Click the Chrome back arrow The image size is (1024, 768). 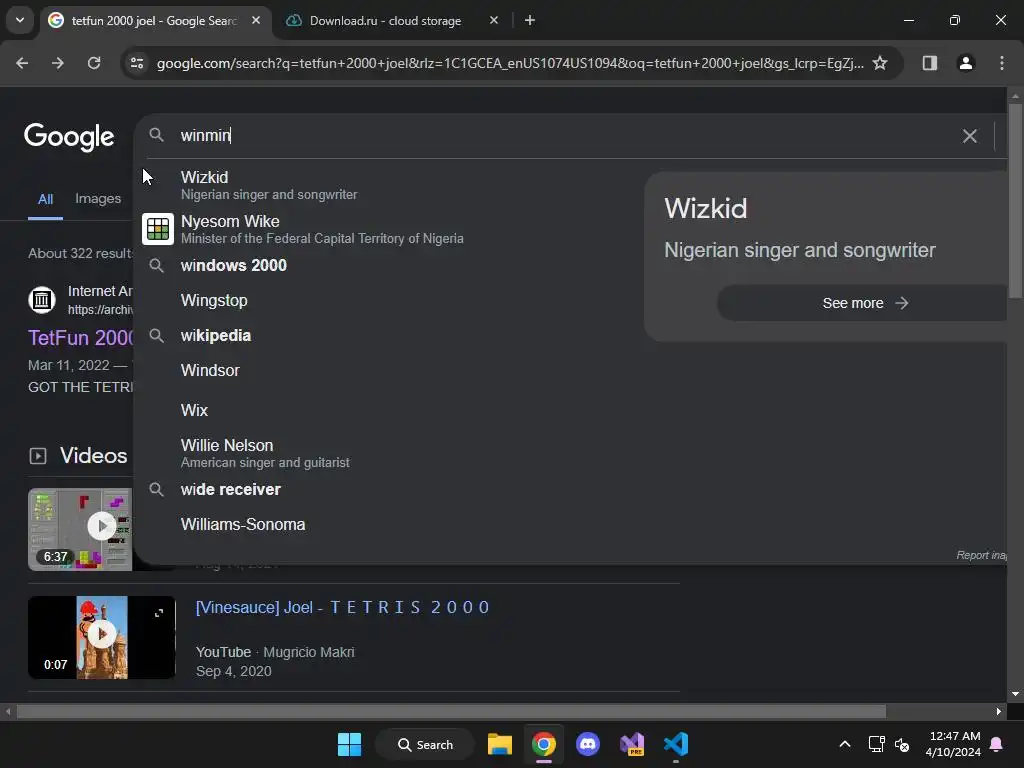pos(22,63)
